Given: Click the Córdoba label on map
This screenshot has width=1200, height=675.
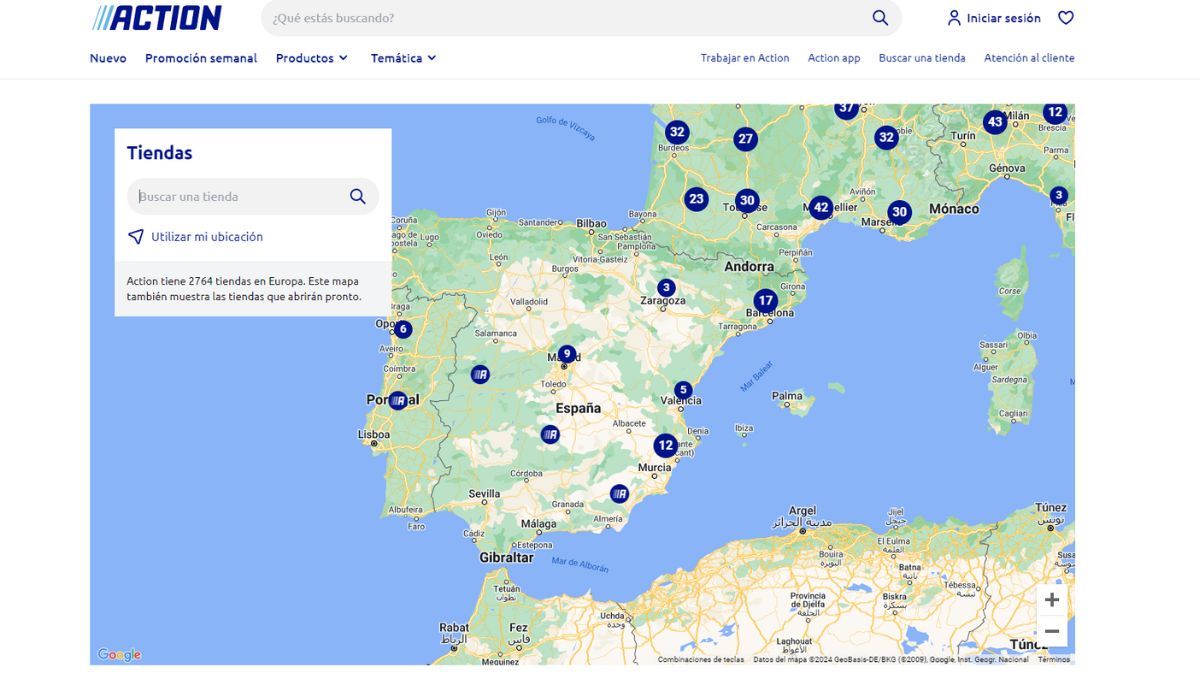Looking at the screenshot, I should pyautogui.click(x=526, y=474).
